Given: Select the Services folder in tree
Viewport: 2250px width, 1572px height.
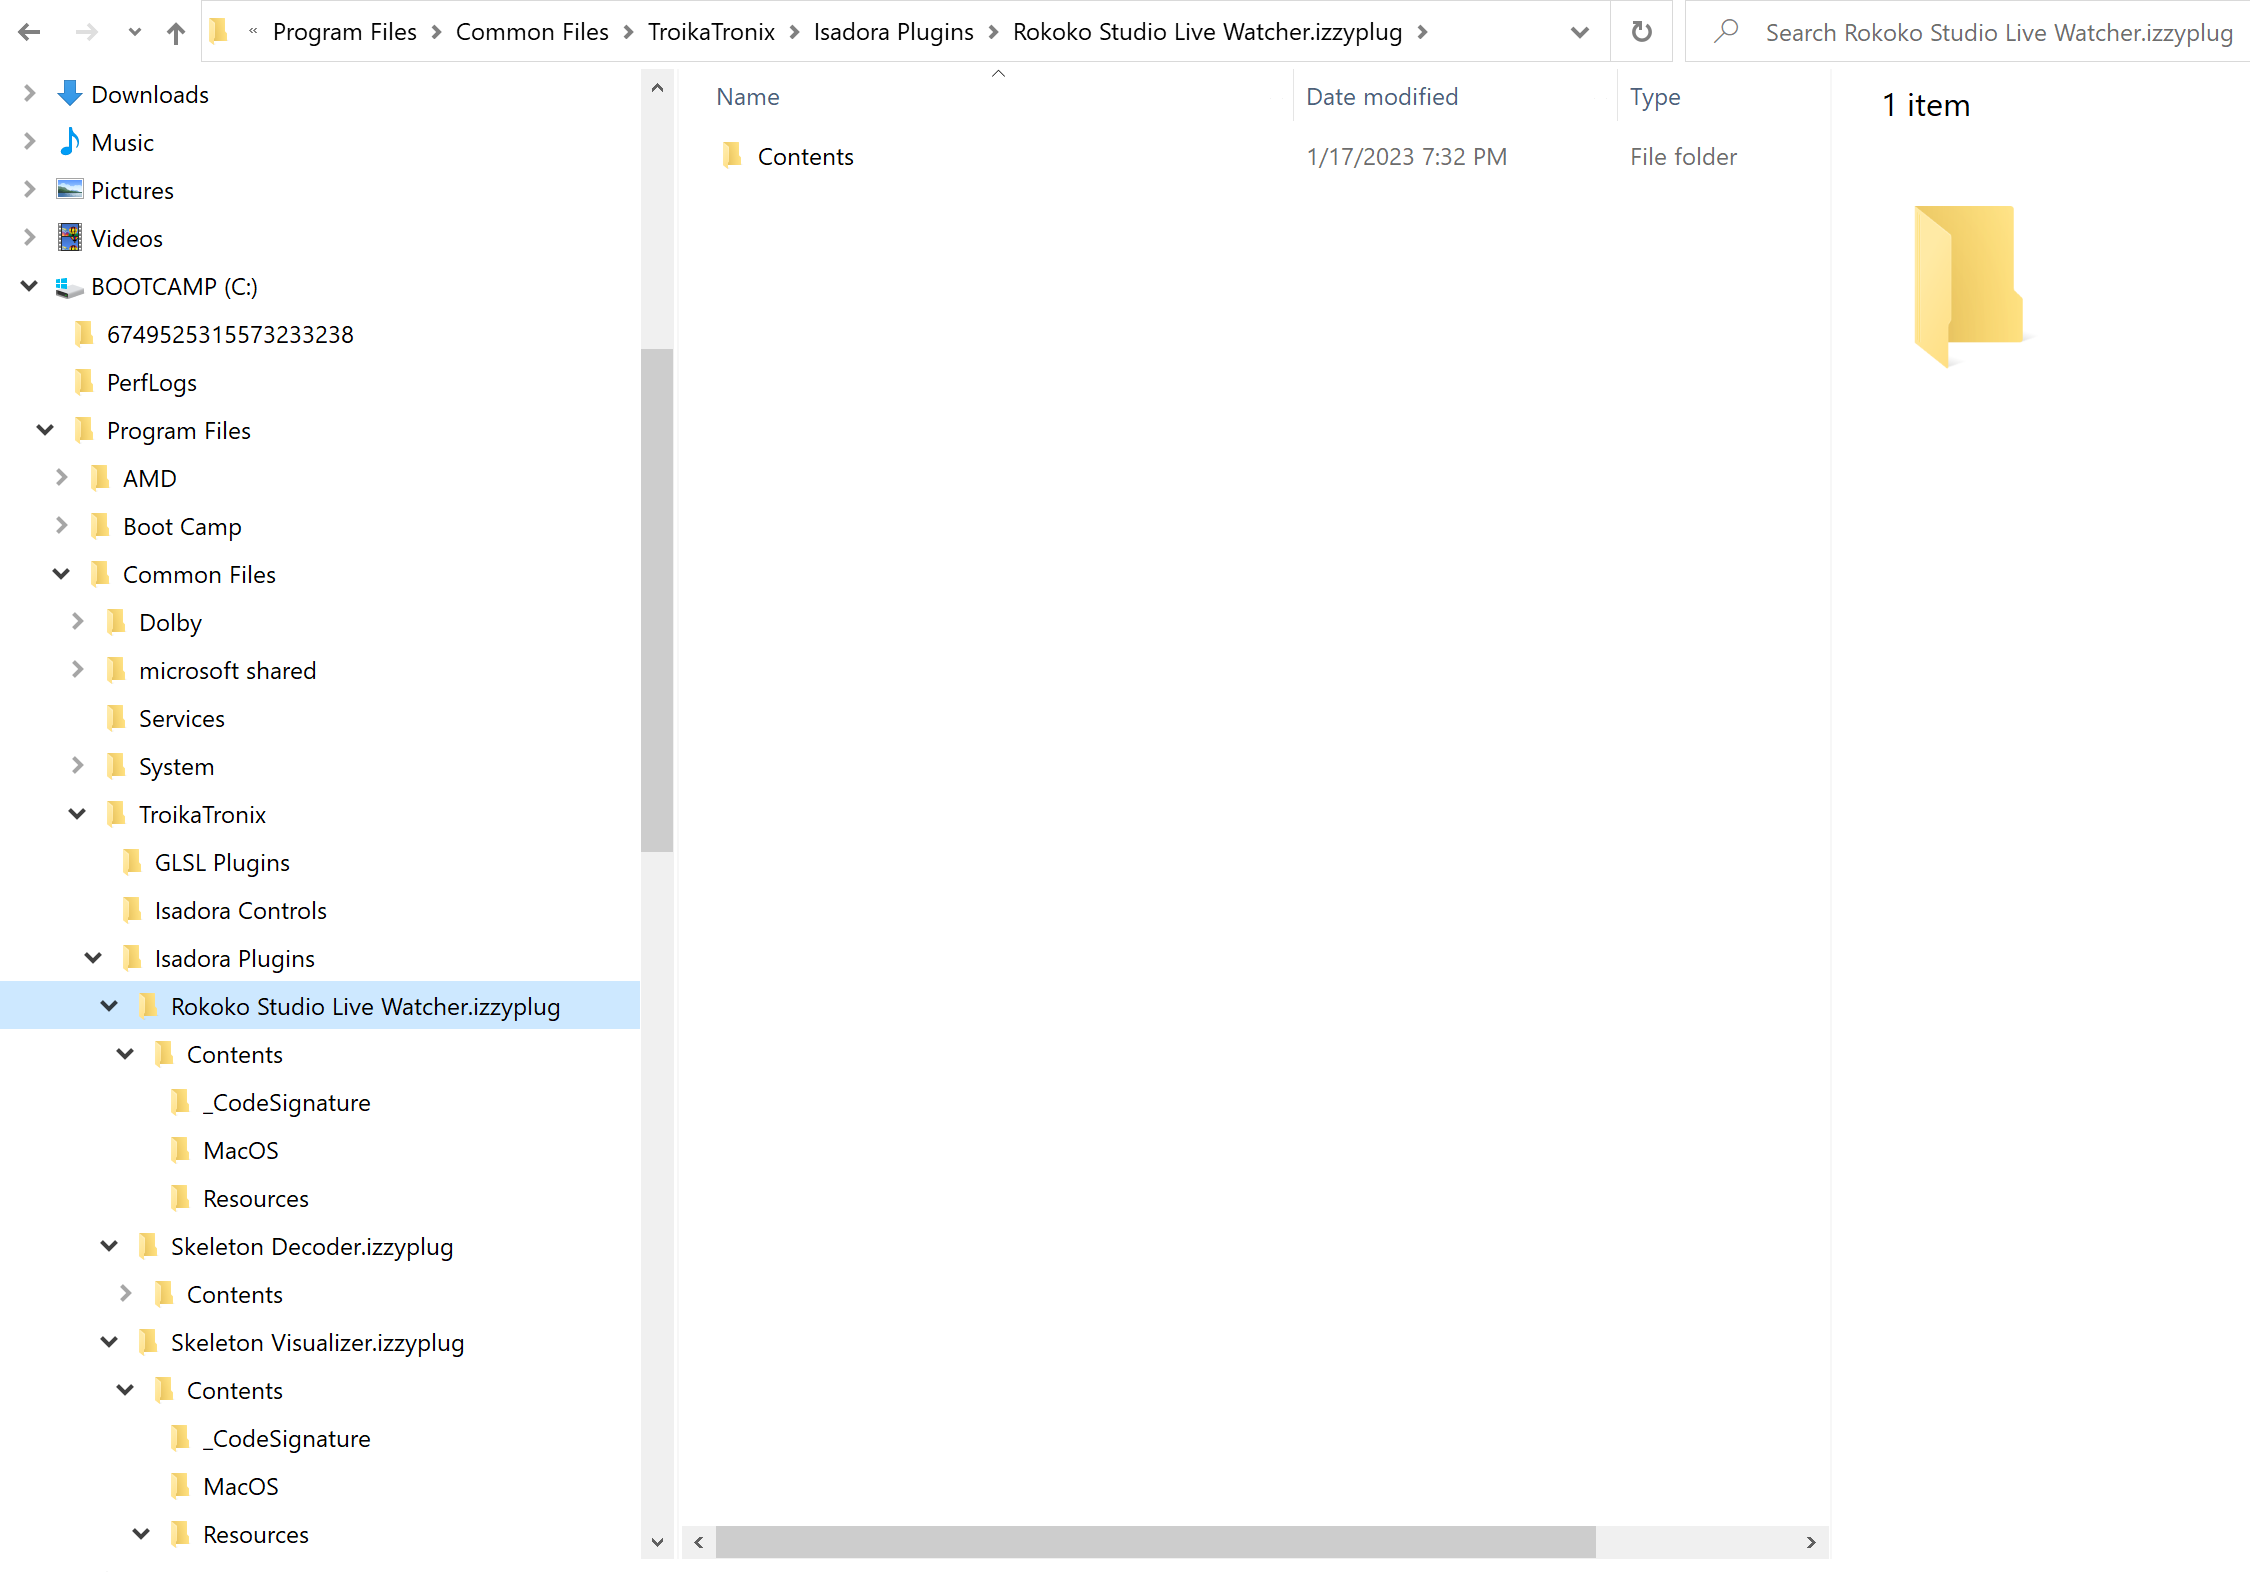Looking at the screenshot, I should pyautogui.click(x=181, y=718).
